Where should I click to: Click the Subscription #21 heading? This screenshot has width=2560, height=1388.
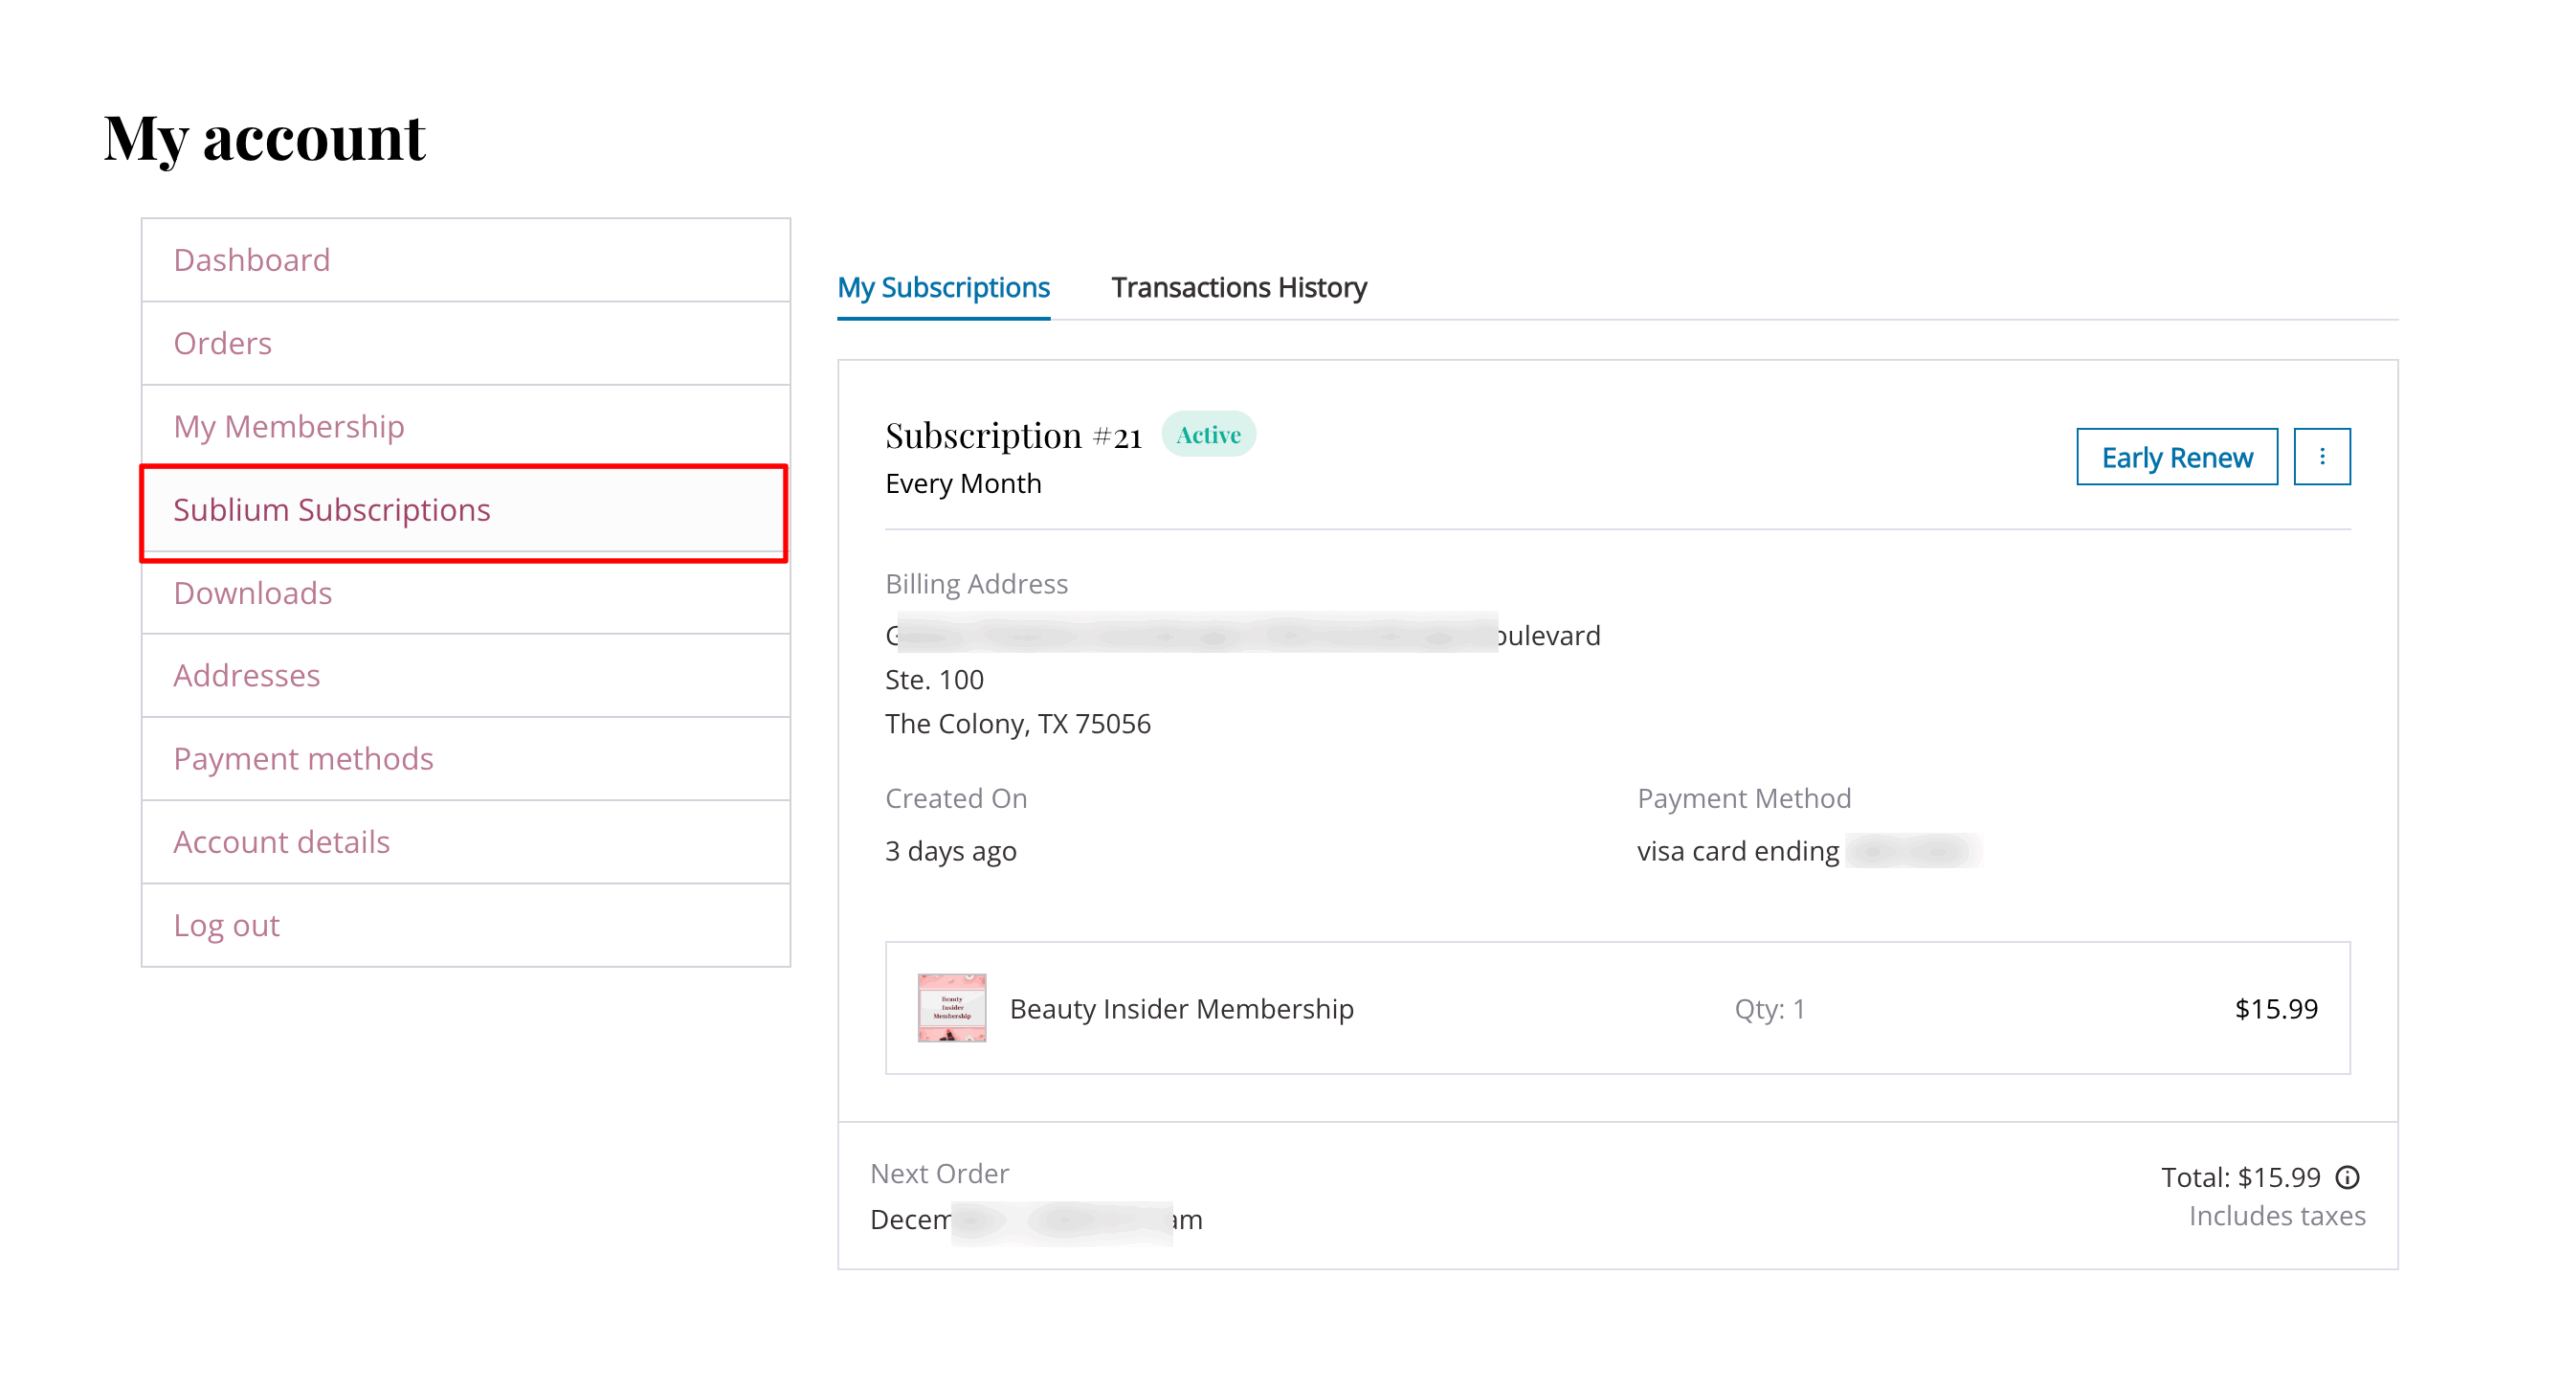[x=1012, y=436]
